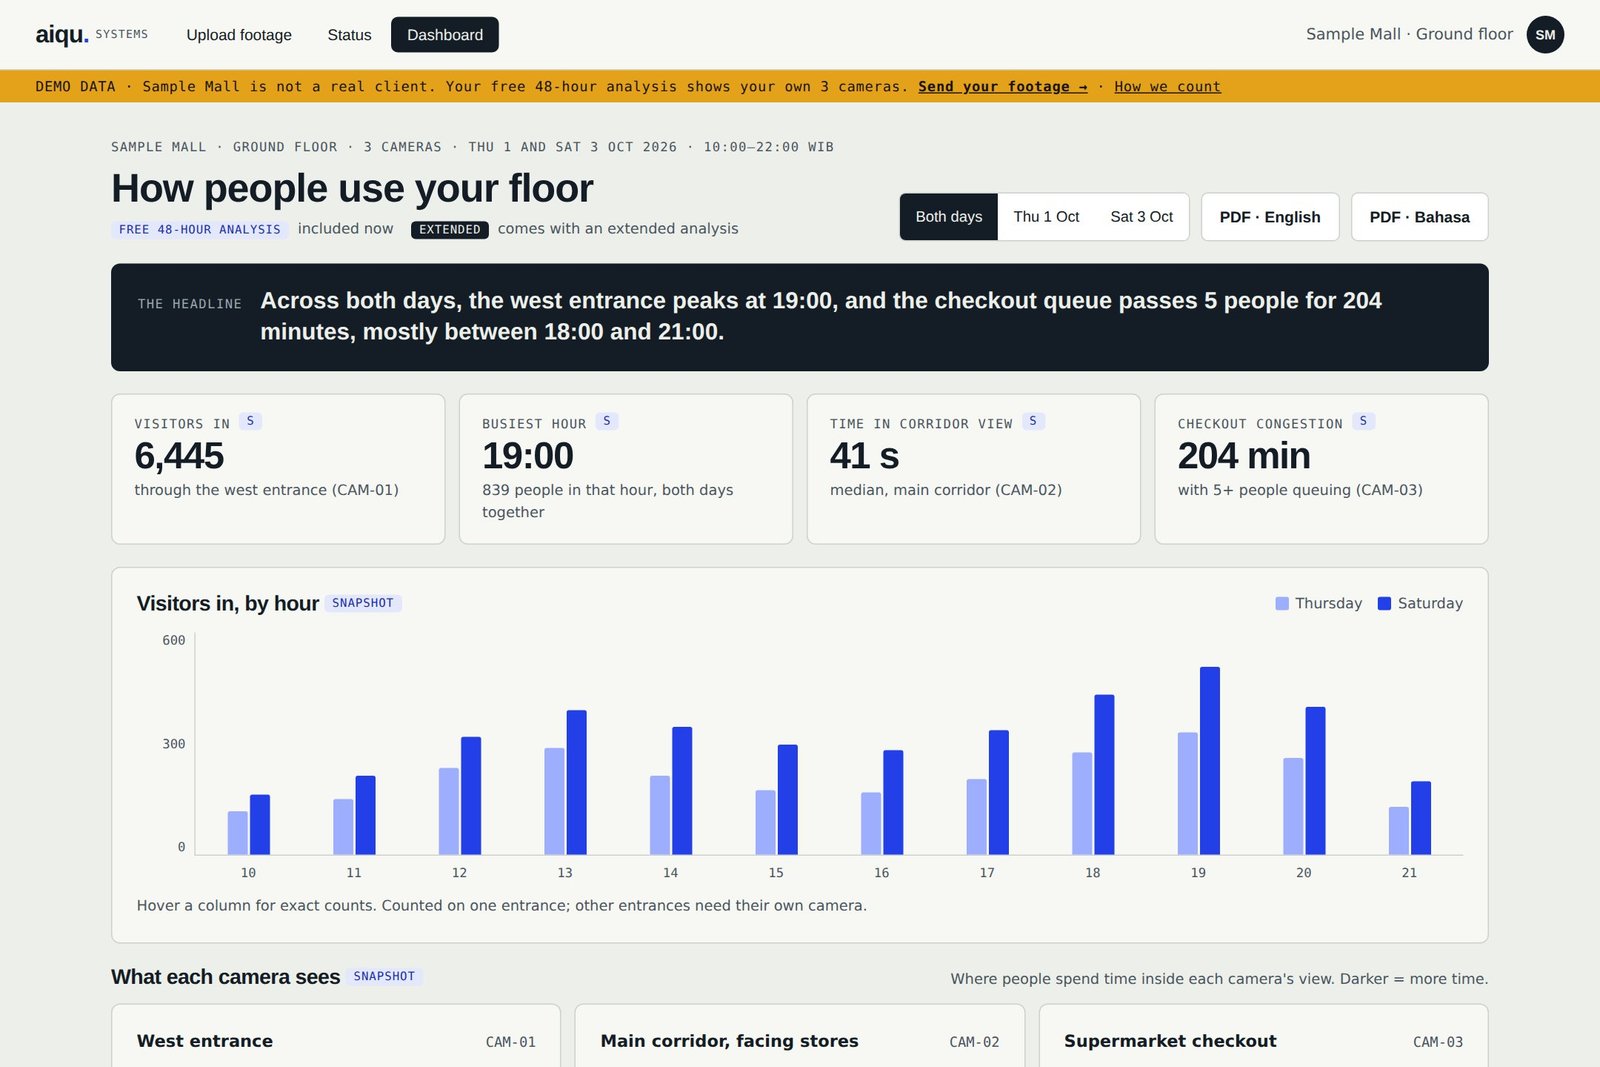Download the PDF · Bahasa report
Viewport: 1600px width, 1067px height.
[1419, 217]
